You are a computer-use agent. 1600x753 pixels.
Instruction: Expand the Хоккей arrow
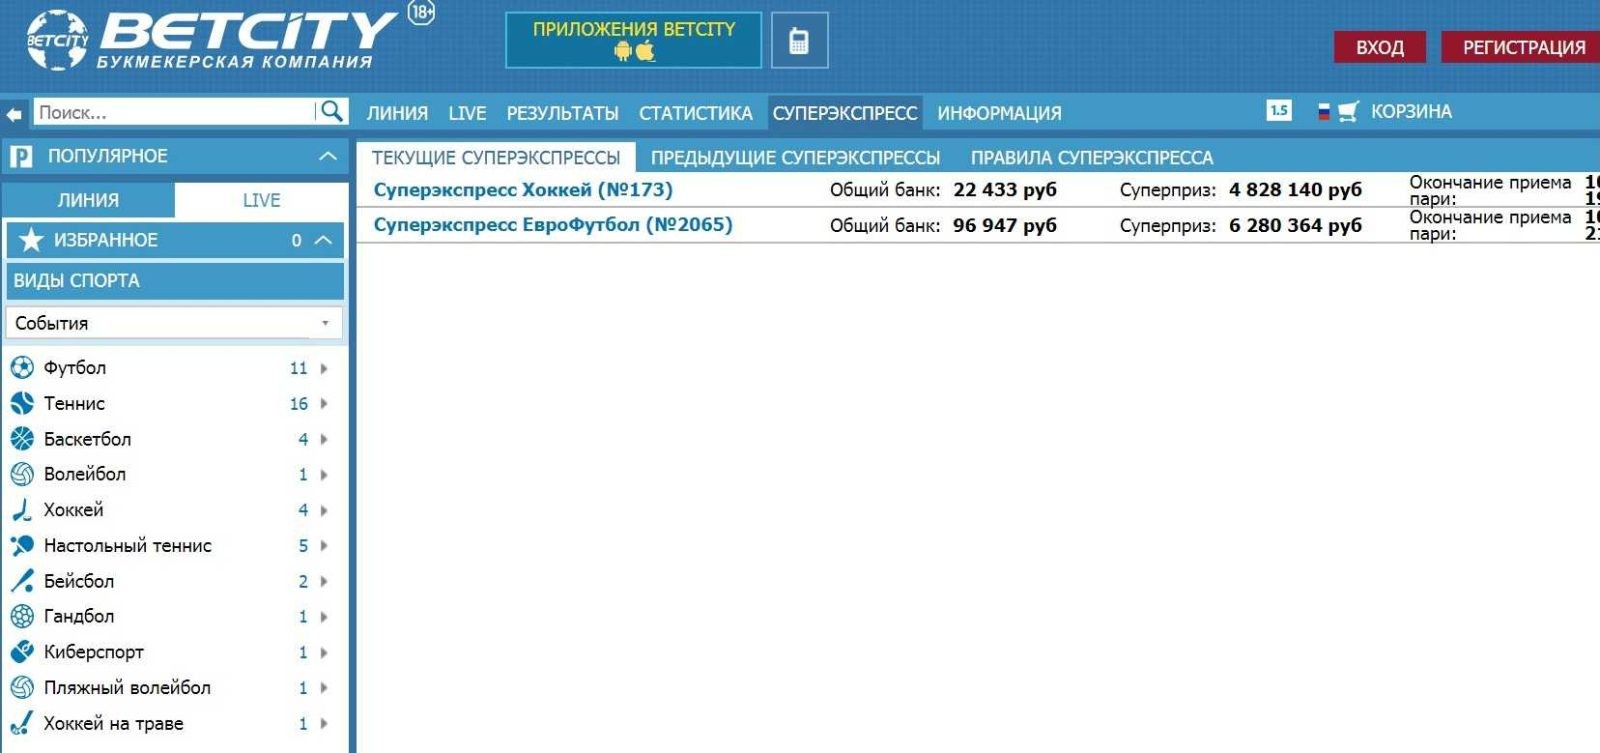pyautogui.click(x=324, y=510)
